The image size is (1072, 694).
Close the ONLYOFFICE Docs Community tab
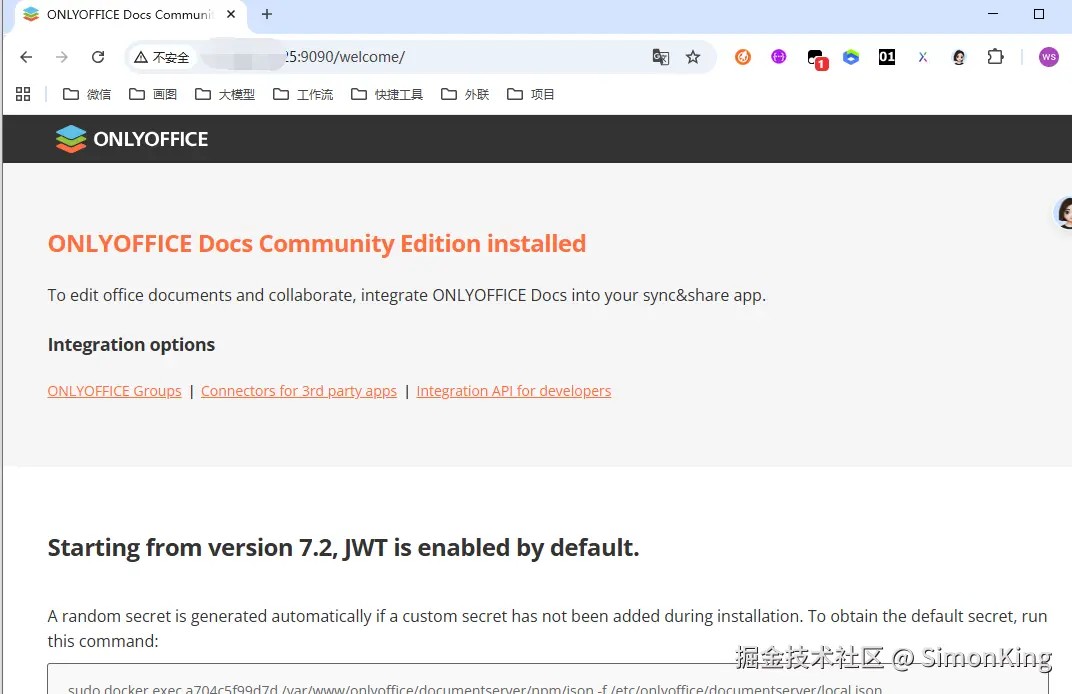pyautogui.click(x=231, y=14)
